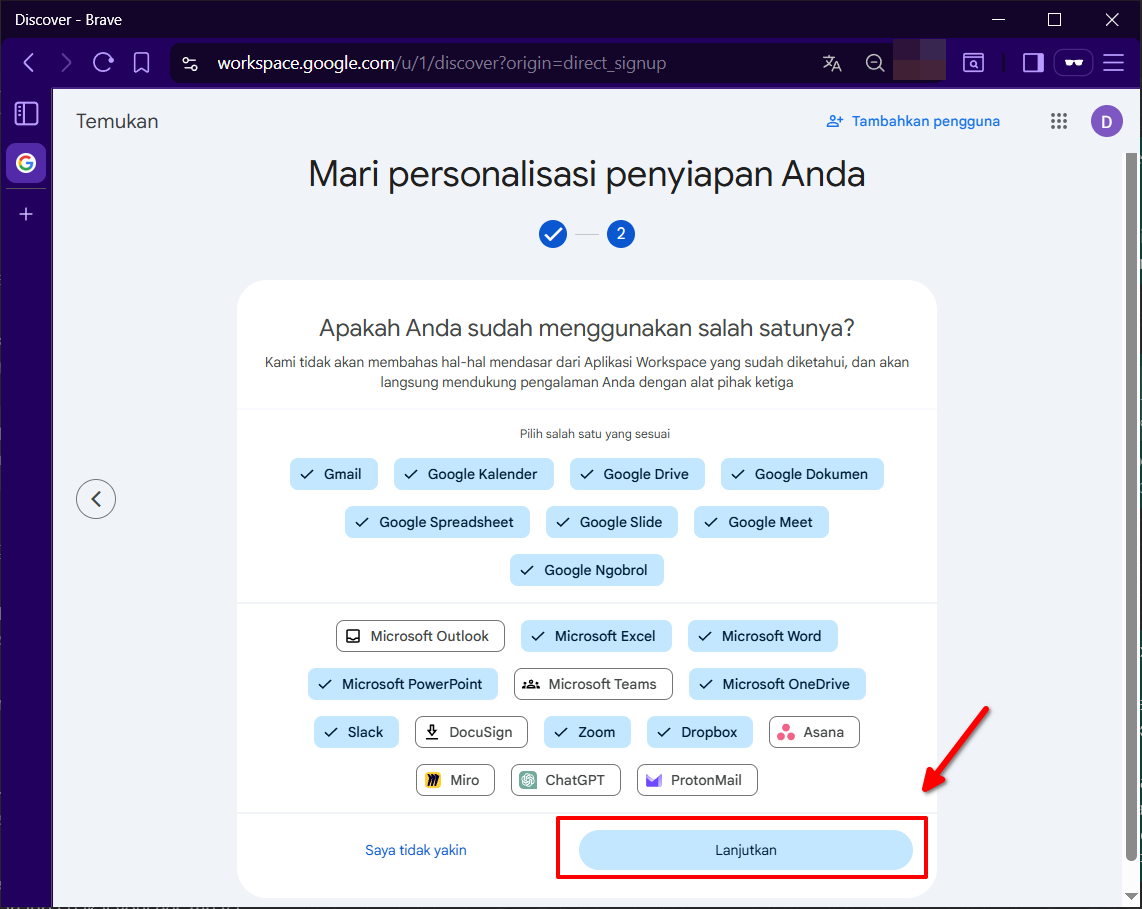
Task: Deselect the Google Meet chip
Action: 761,522
